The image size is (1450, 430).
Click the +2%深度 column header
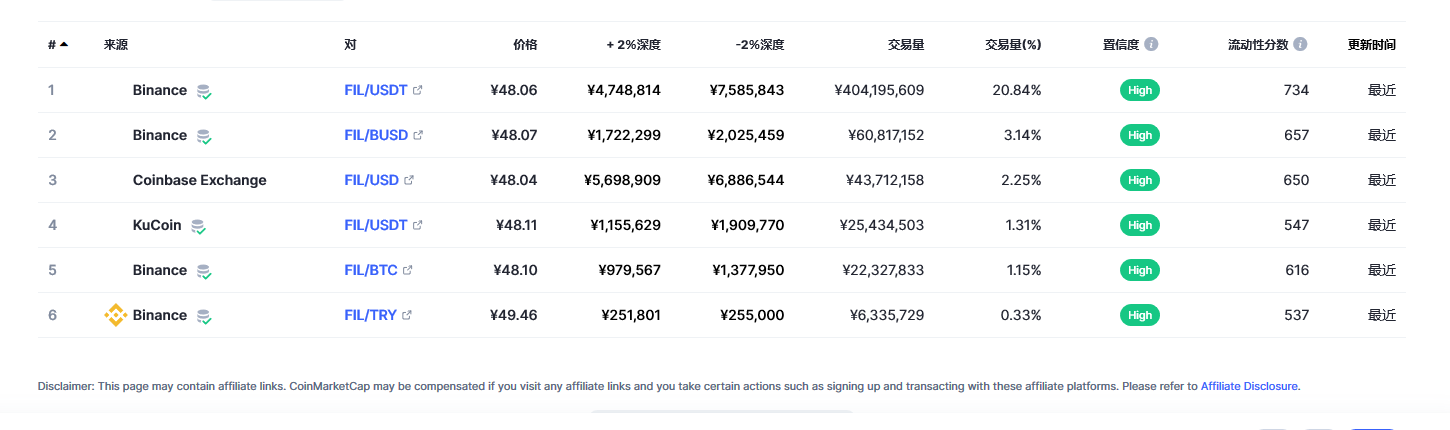click(x=633, y=45)
